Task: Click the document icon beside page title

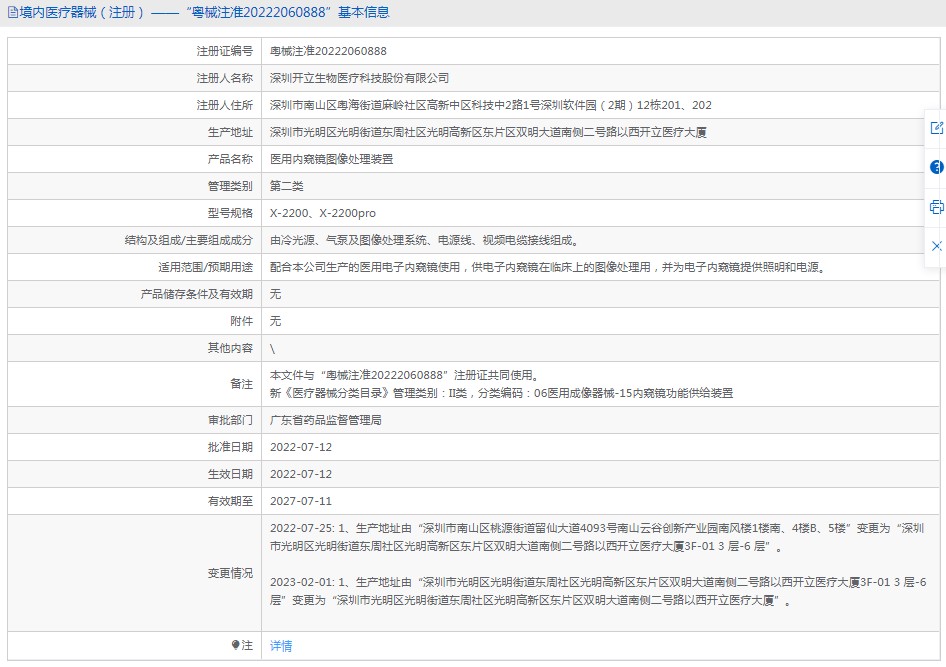Action: click(13, 12)
